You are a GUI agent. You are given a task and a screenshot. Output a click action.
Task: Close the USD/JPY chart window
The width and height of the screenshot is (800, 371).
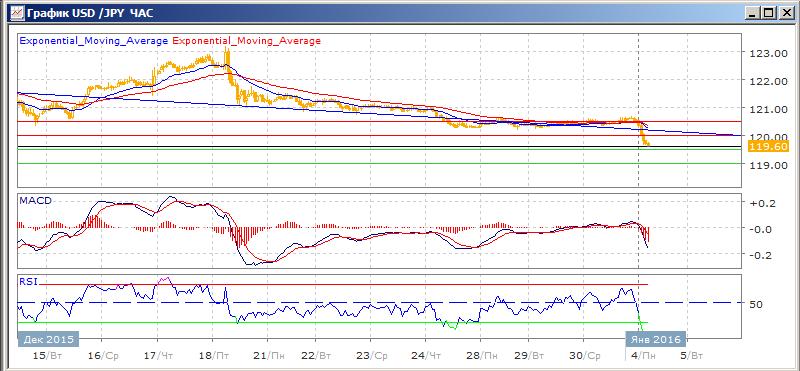click(x=786, y=13)
